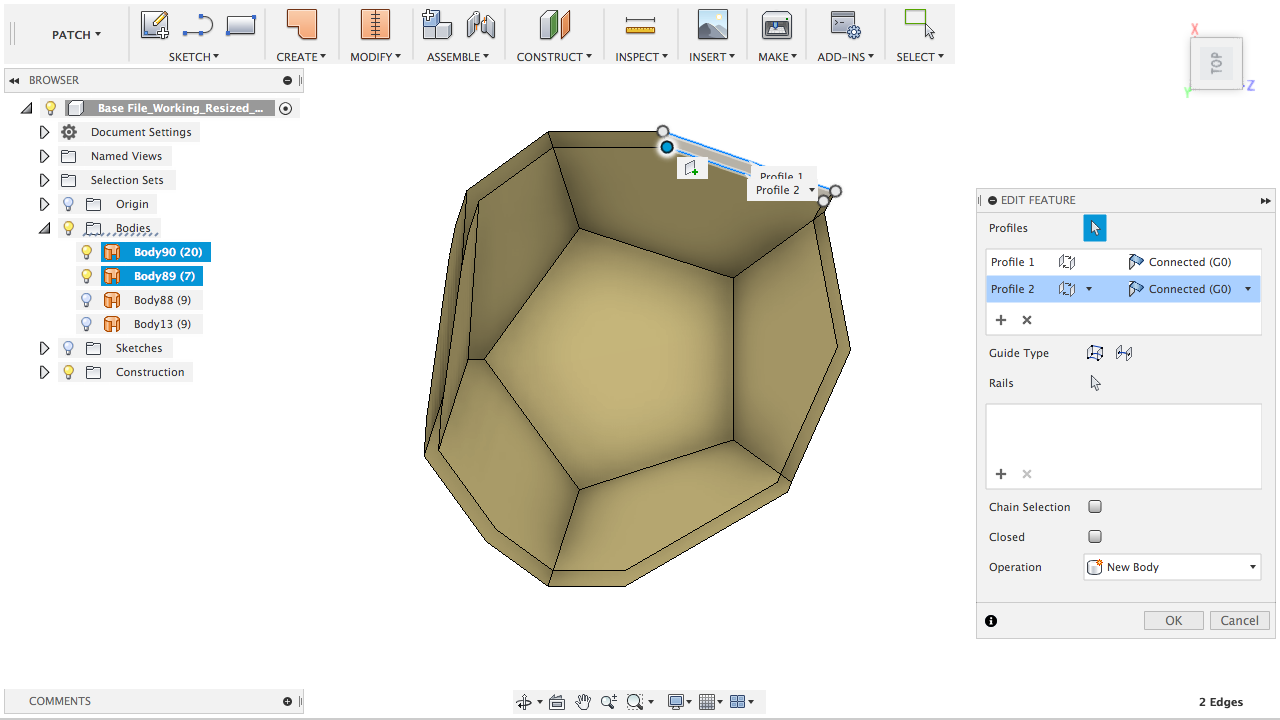This screenshot has height=720, width=1280.
Task: Enable the Closed checkbox
Action: coord(1095,537)
